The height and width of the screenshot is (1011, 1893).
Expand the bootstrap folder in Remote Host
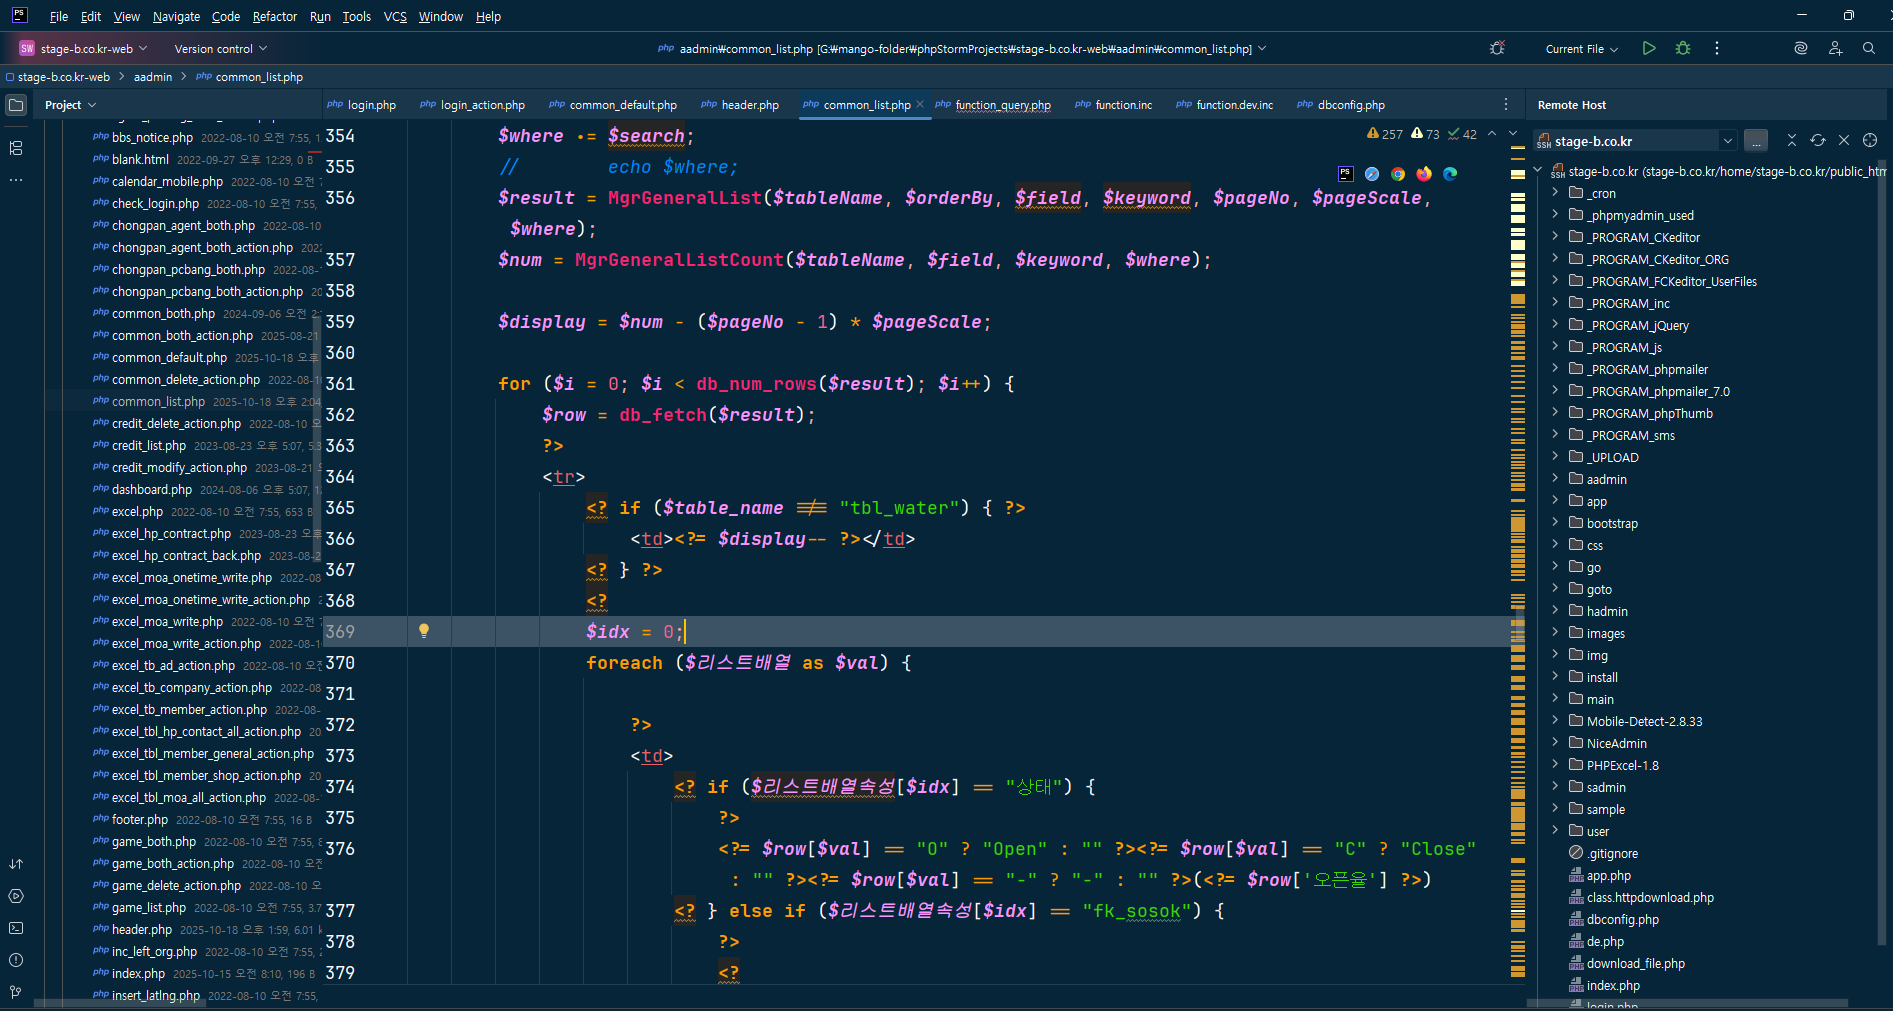coord(1555,523)
